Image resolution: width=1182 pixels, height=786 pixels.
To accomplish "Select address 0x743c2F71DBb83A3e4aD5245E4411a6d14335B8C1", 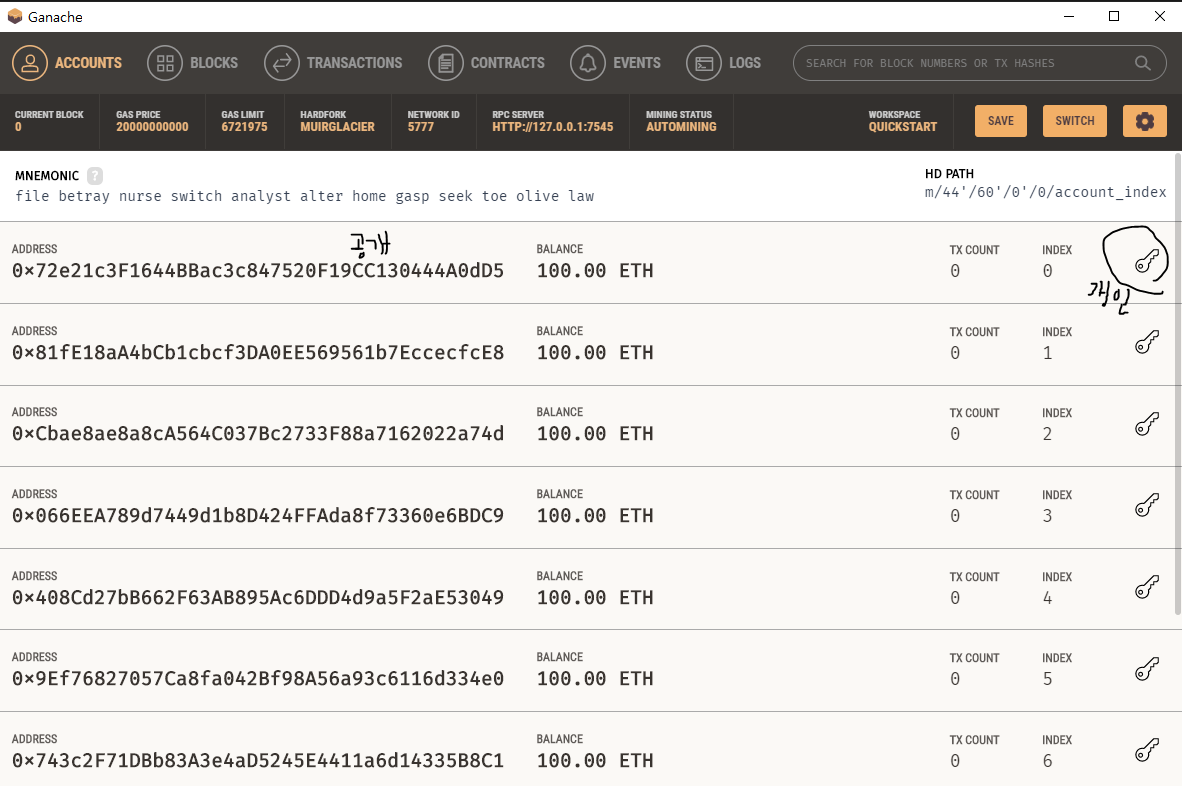I will [x=258, y=760].
